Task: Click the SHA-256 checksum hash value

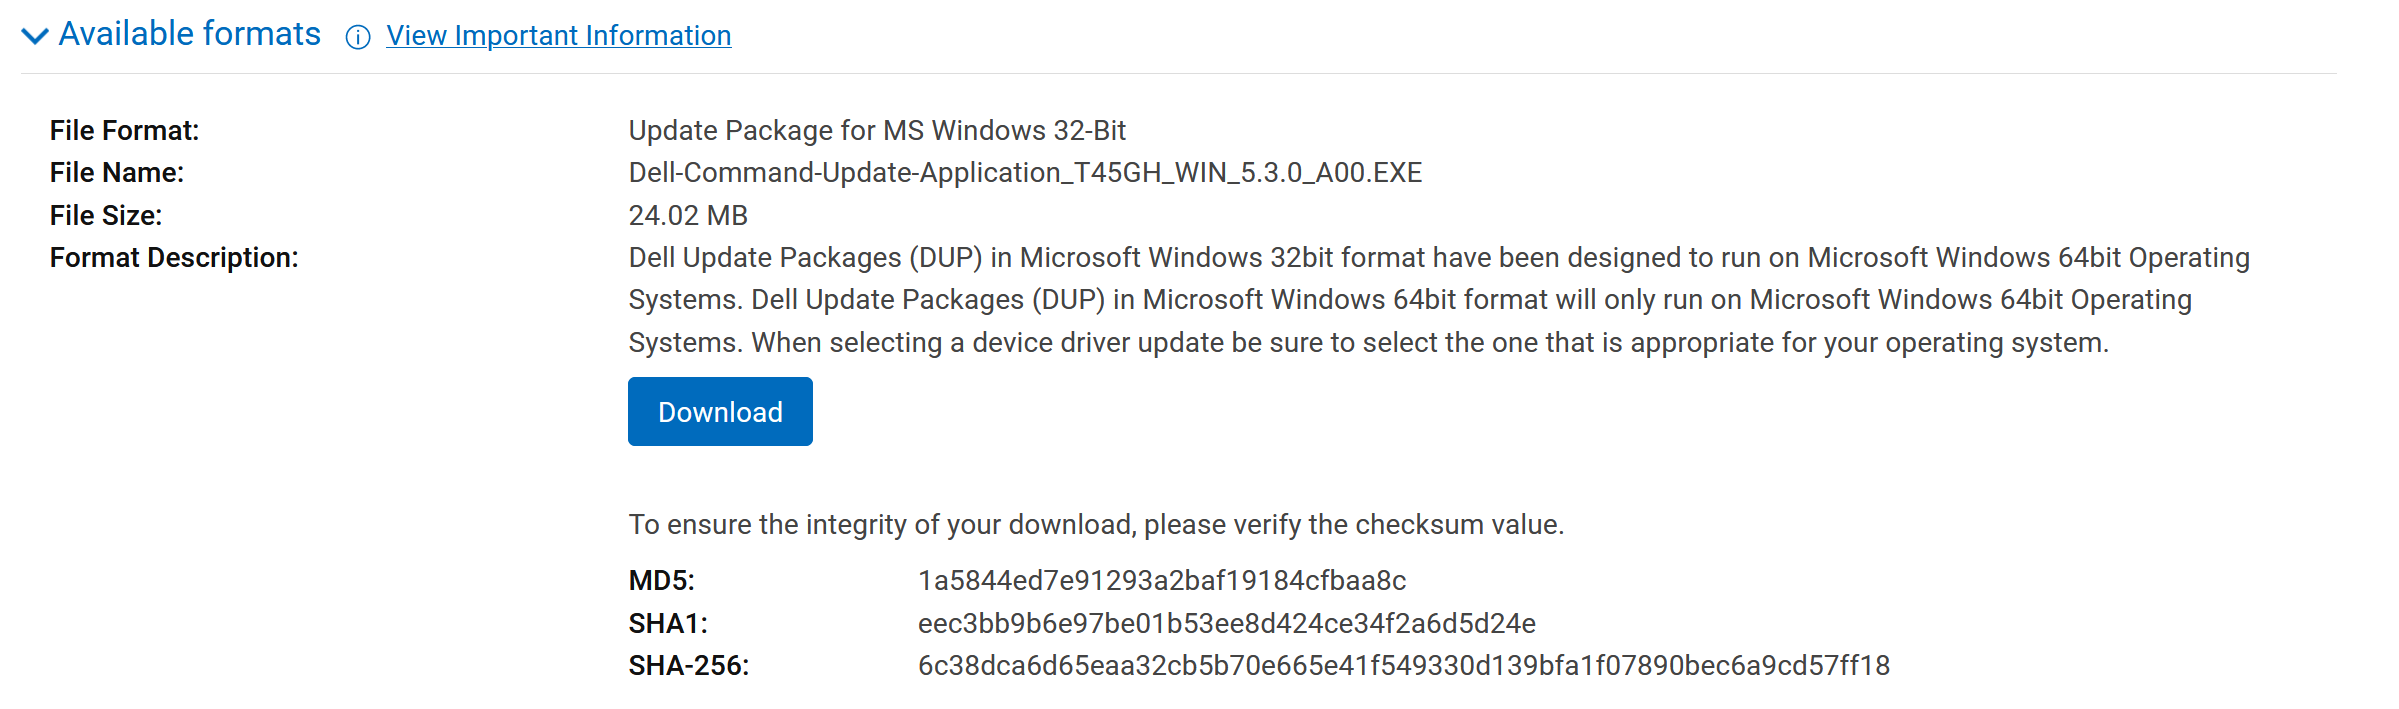Action: (1403, 666)
